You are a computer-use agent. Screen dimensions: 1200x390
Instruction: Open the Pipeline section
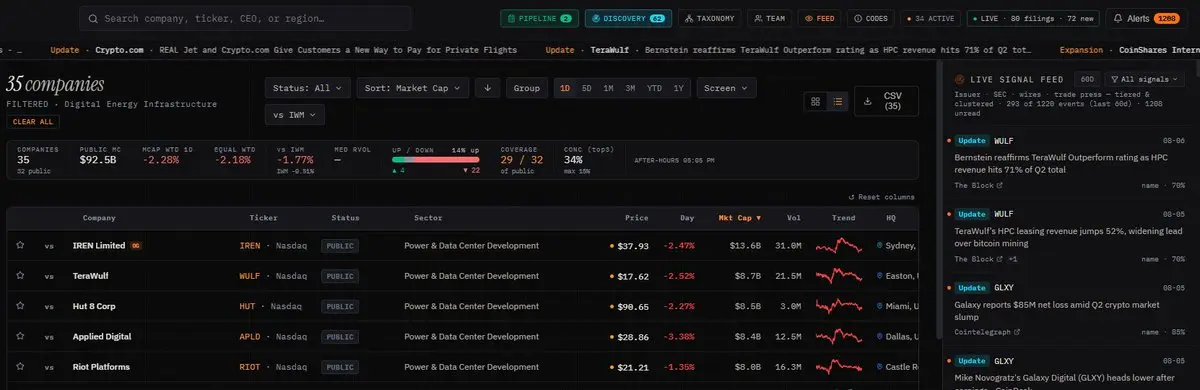(x=539, y=18)
